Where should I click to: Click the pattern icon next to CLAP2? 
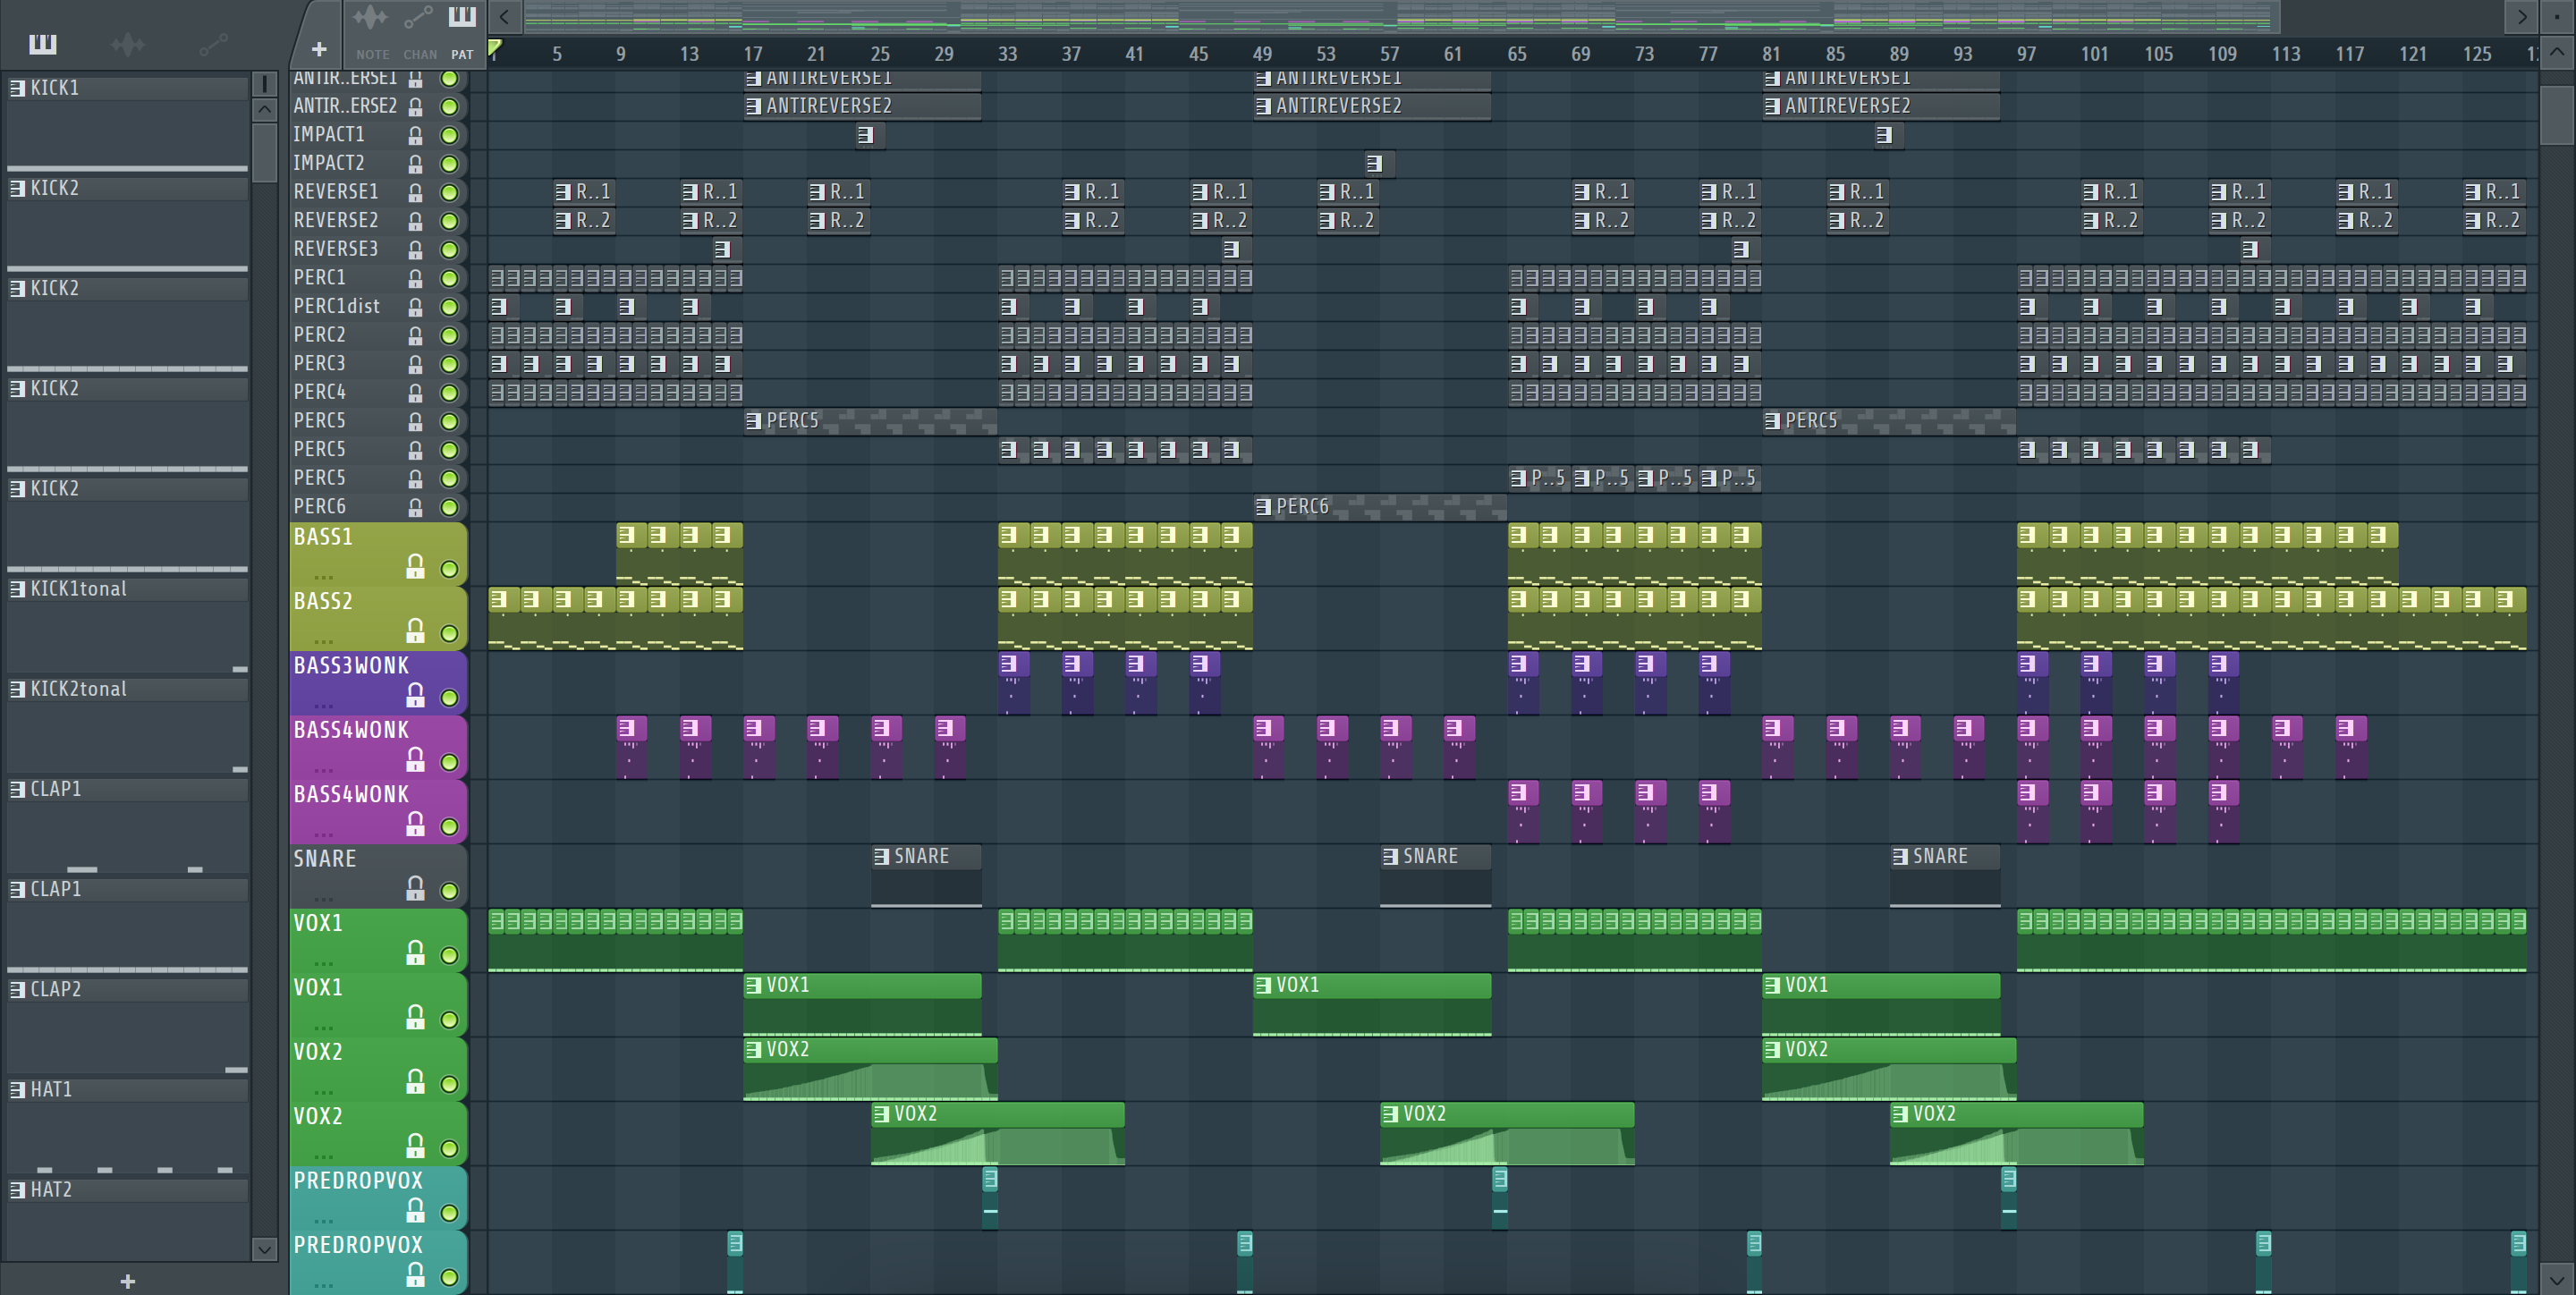[x=17, y=989]
